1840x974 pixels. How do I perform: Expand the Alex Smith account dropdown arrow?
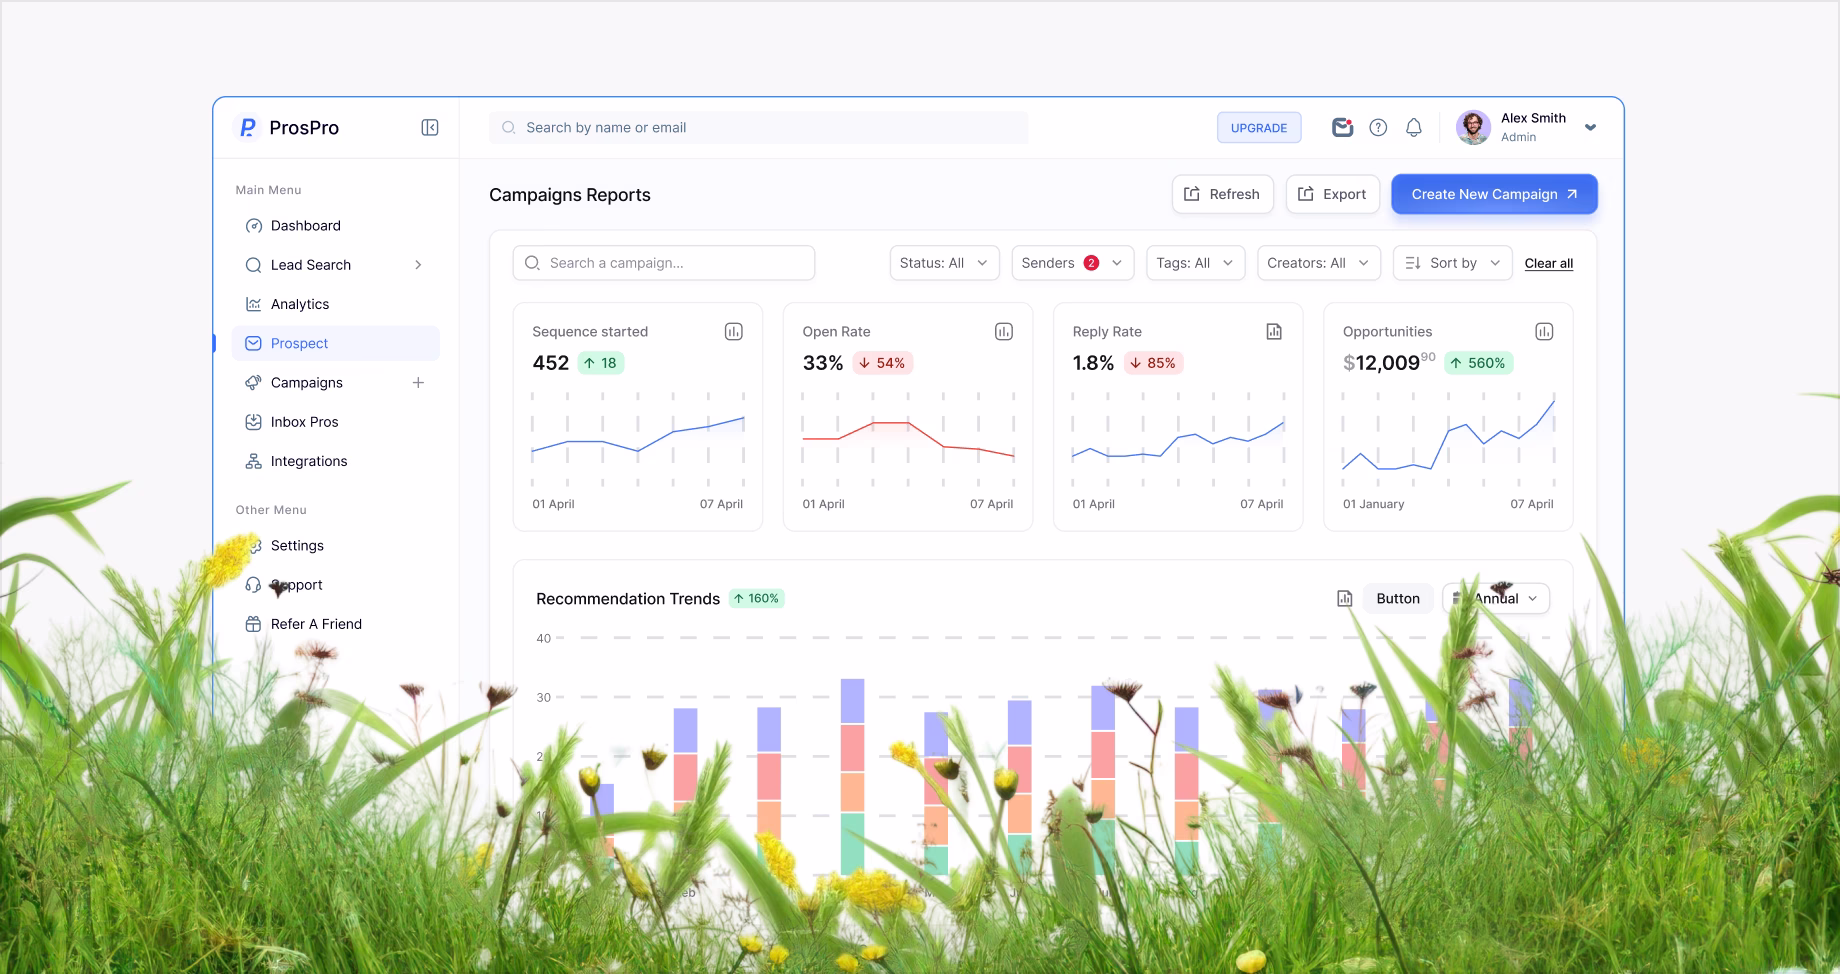pyautogui.click(x=1590, y=127)
